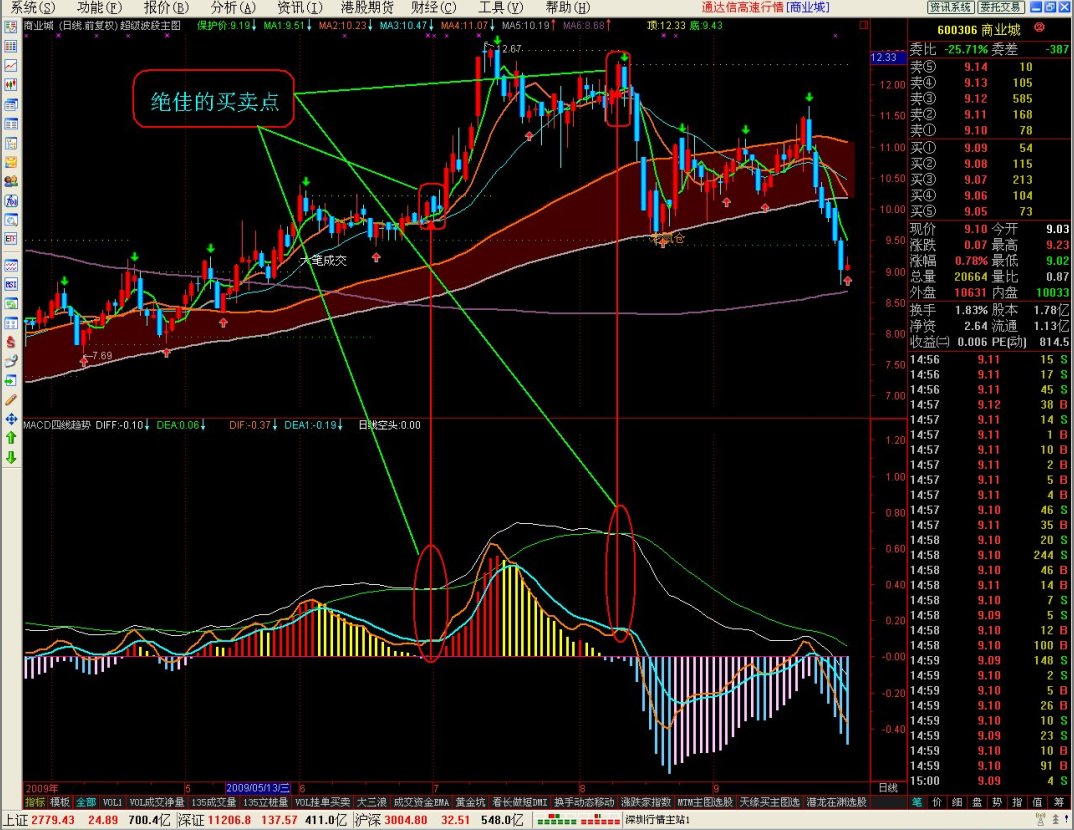Switch to 黄金坑 indicator tab

click(471, 802)
